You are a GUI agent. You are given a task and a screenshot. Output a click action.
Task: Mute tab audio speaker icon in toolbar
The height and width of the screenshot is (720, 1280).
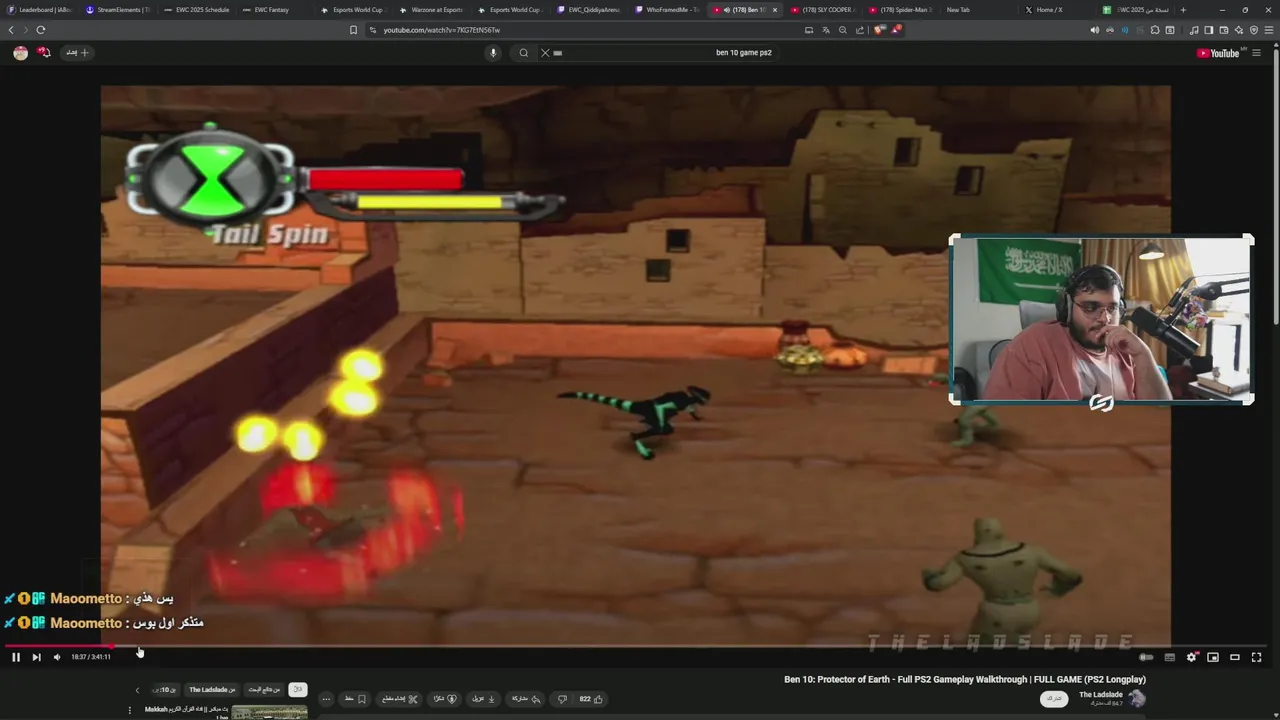1094,30
